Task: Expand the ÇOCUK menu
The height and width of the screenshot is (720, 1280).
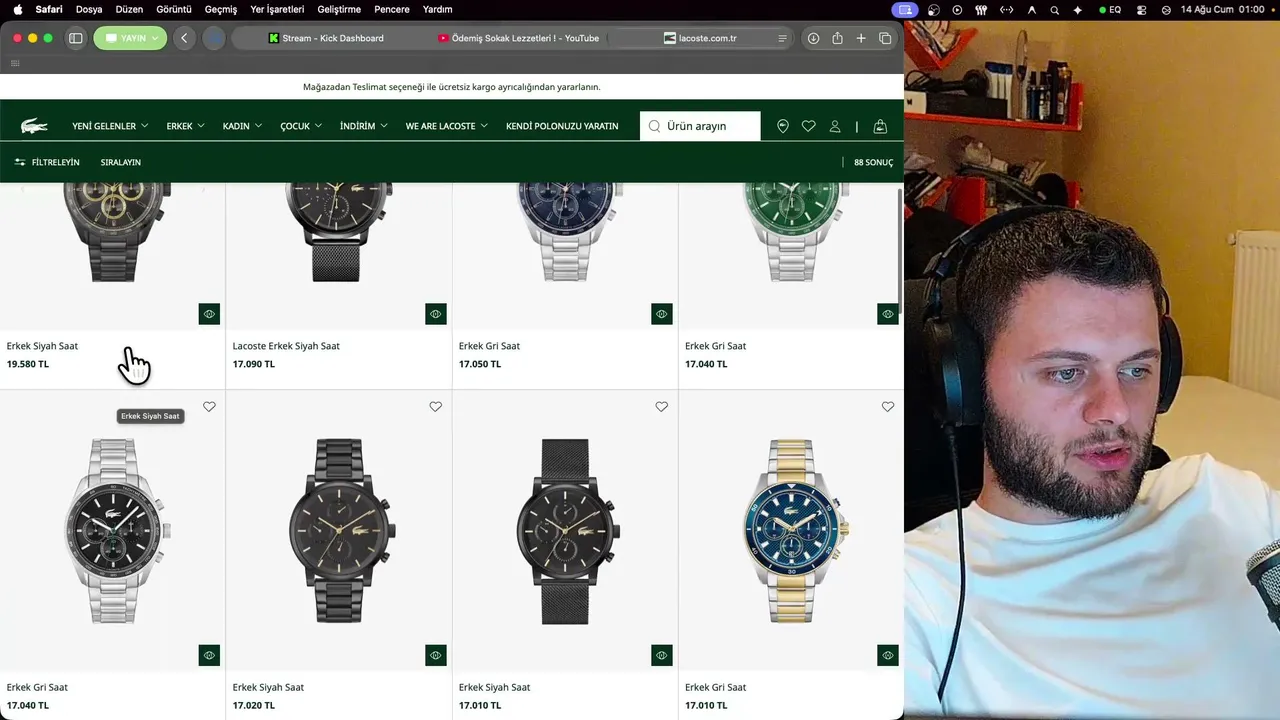Action: 301,126
